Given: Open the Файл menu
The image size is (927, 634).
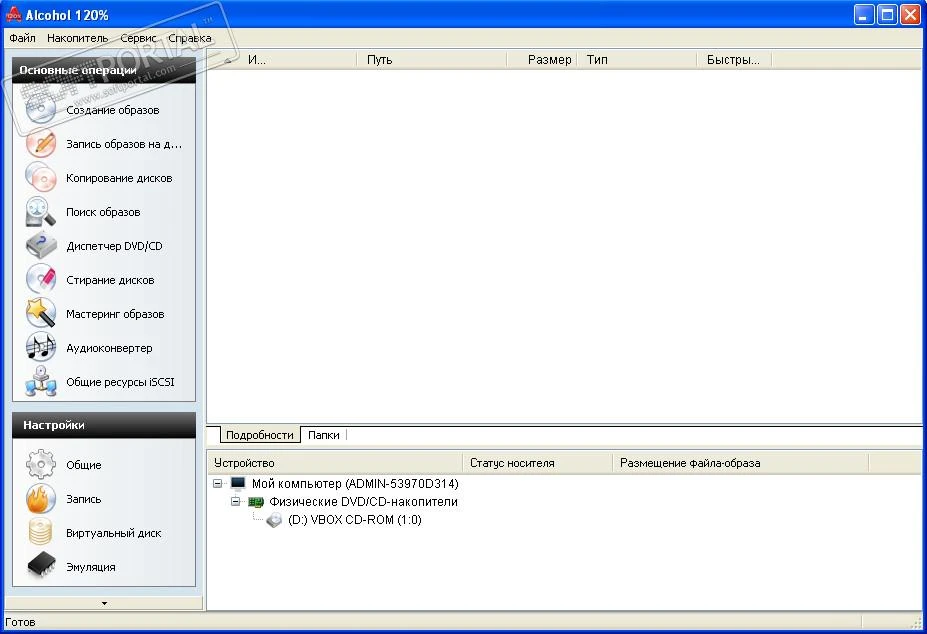Looking at the screenshot, I should click(22, 38).
